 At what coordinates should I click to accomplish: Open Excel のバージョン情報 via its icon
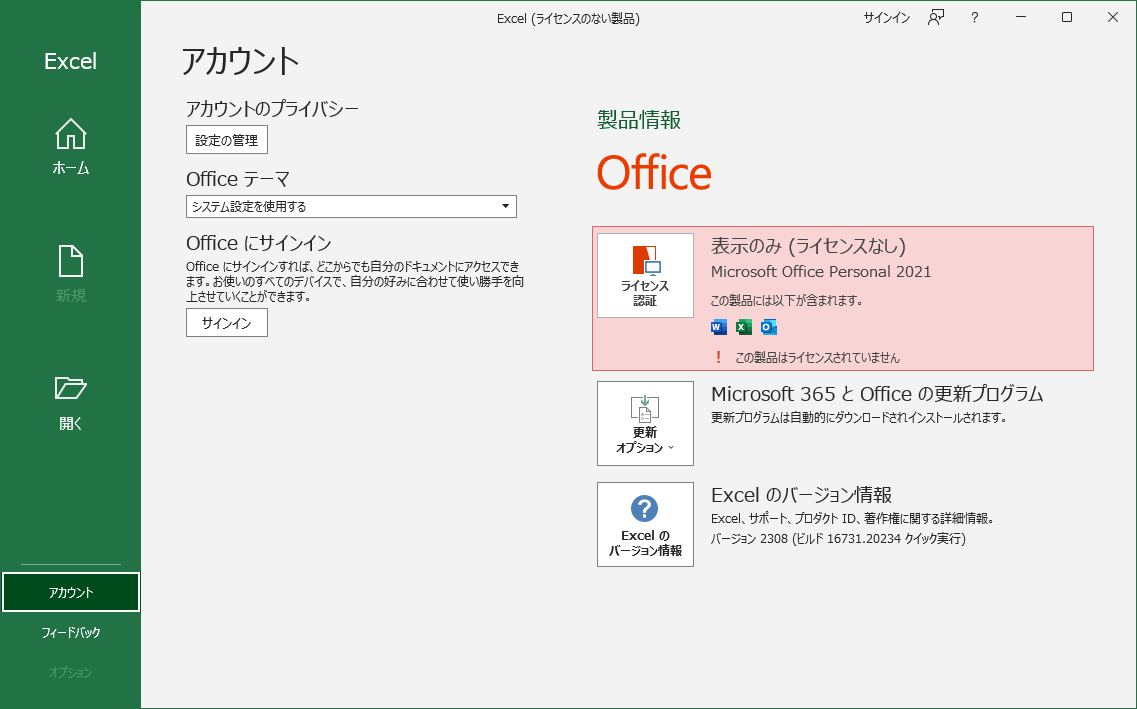click(x=645, y=524)
